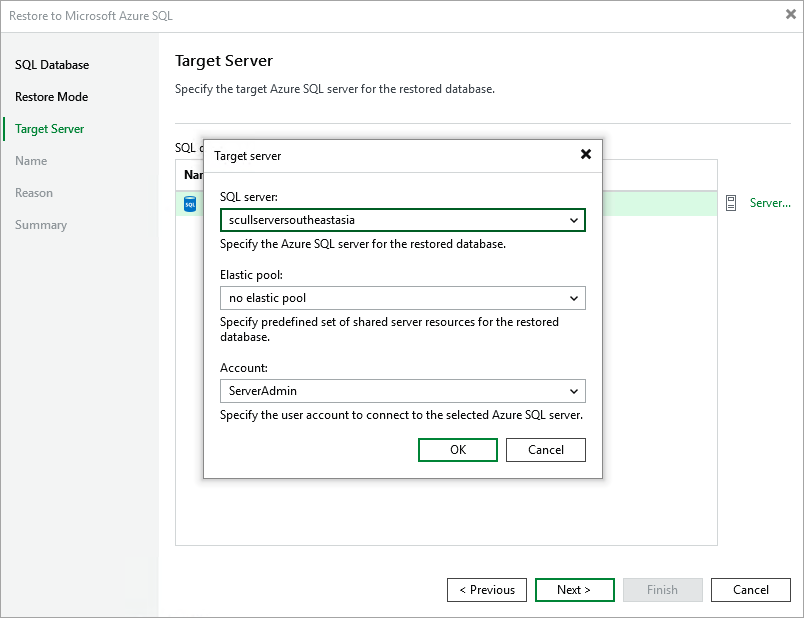Image resolution: width=804 pixels, height=618 pixels.
Task: Select the Summary wizard step
Action: coord(41,225)
